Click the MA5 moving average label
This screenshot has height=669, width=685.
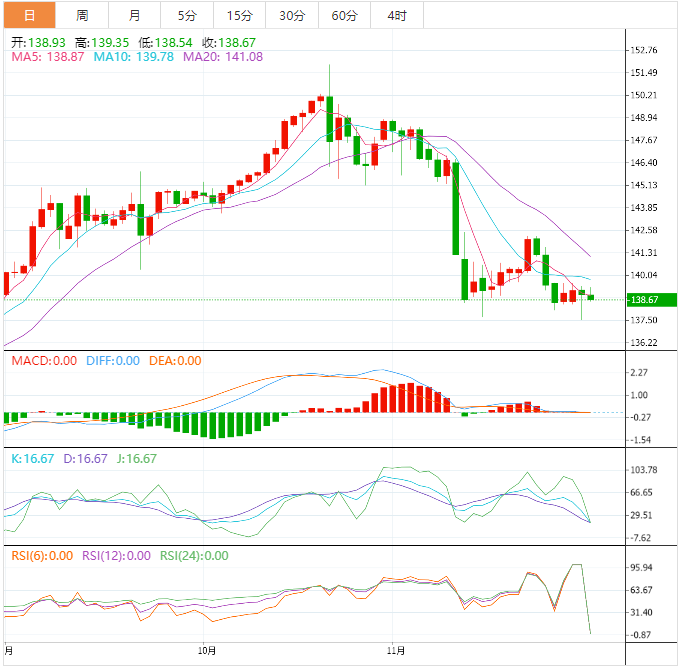click(x=47, y=58)
